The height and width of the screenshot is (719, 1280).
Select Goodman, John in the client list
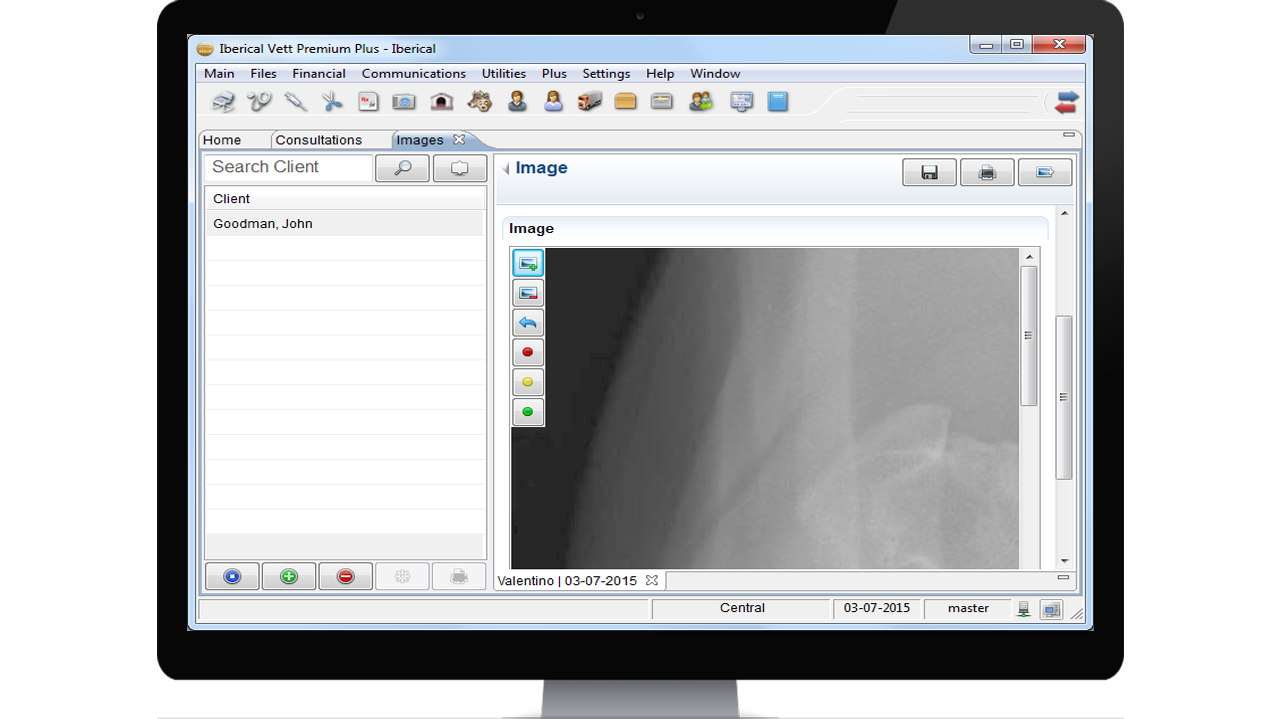[263, 224]
